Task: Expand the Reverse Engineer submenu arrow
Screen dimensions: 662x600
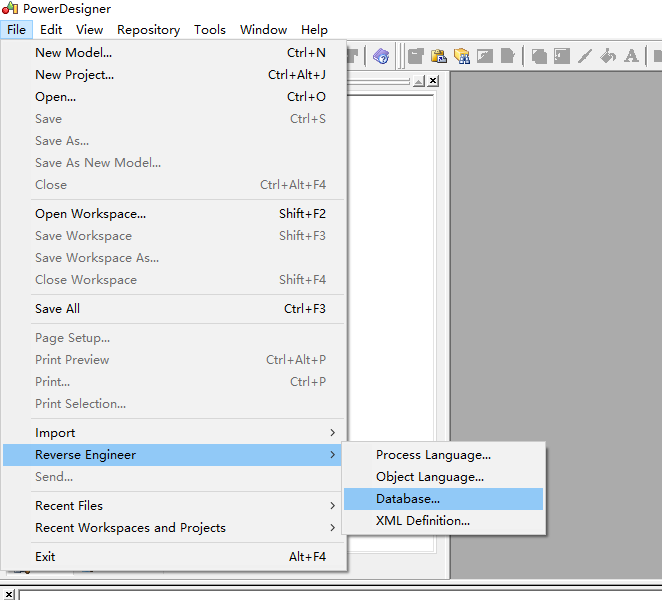Action: pyautogui.click(x=333, y=455)
